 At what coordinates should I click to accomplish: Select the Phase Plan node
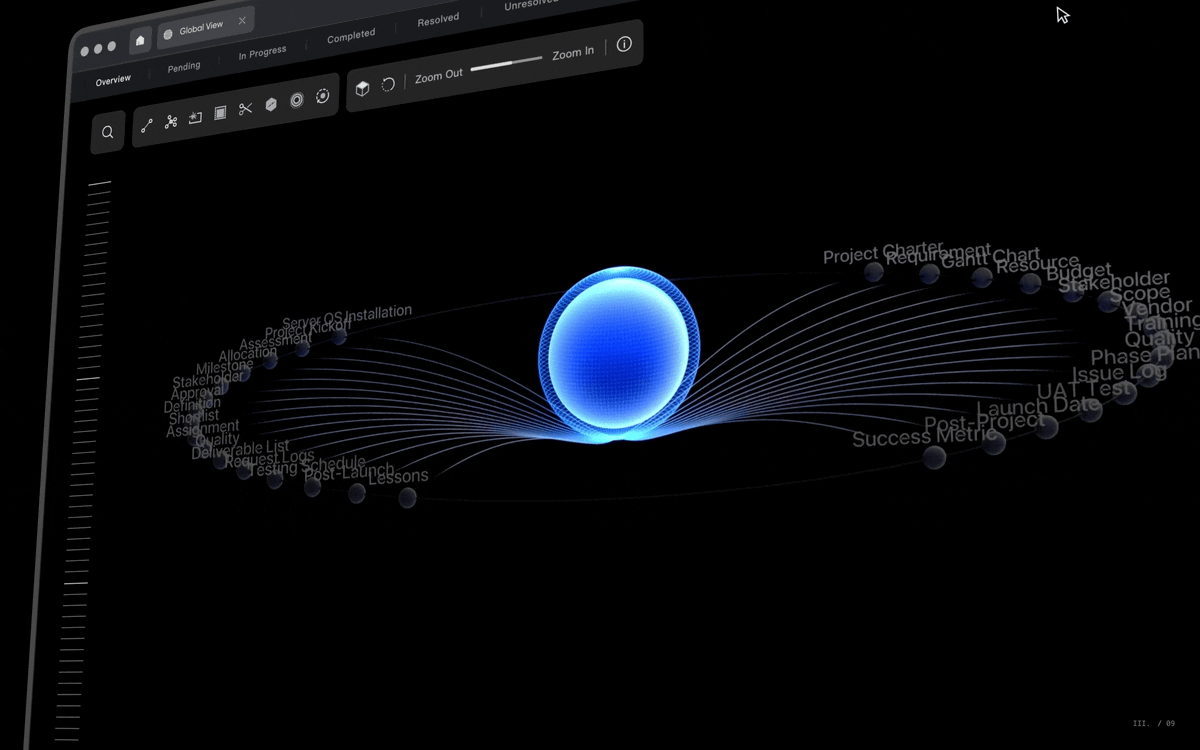coord(1143,355)
